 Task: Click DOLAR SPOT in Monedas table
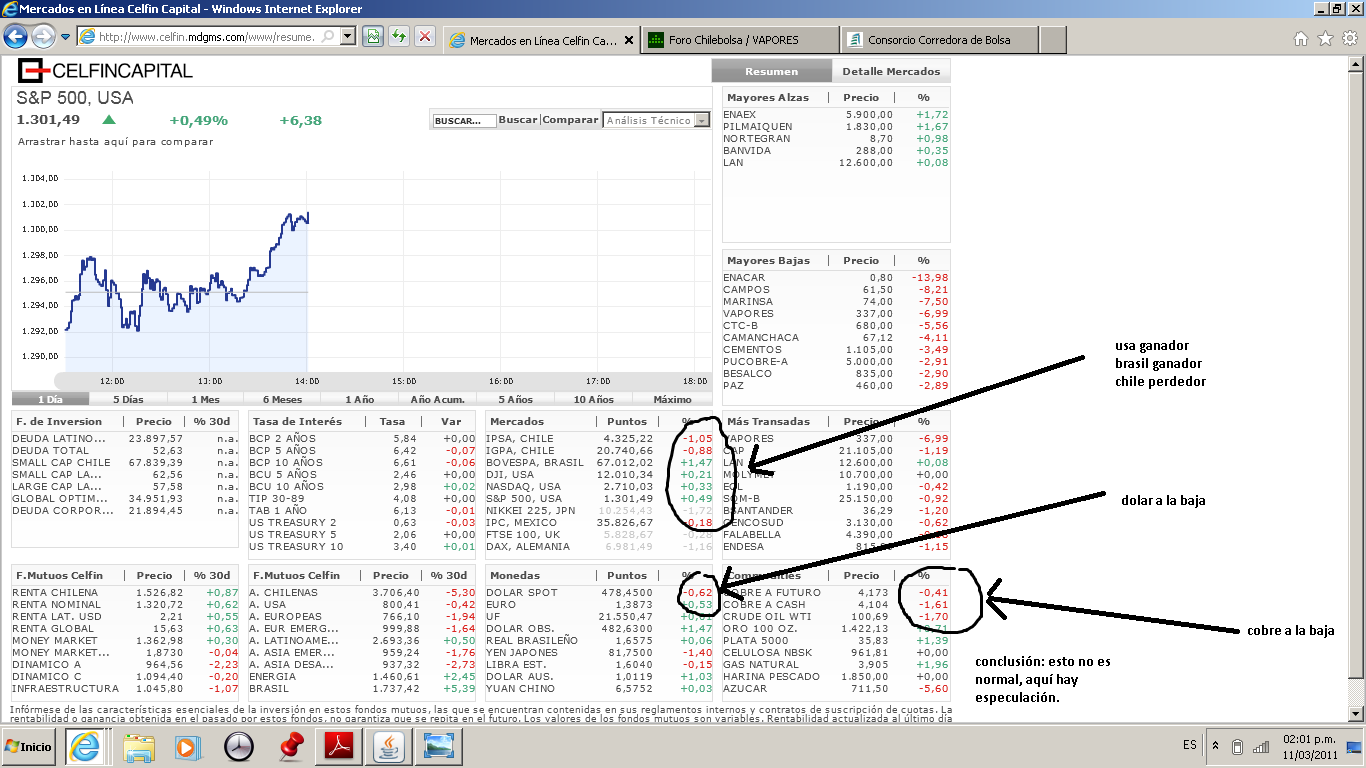point(520,593)
